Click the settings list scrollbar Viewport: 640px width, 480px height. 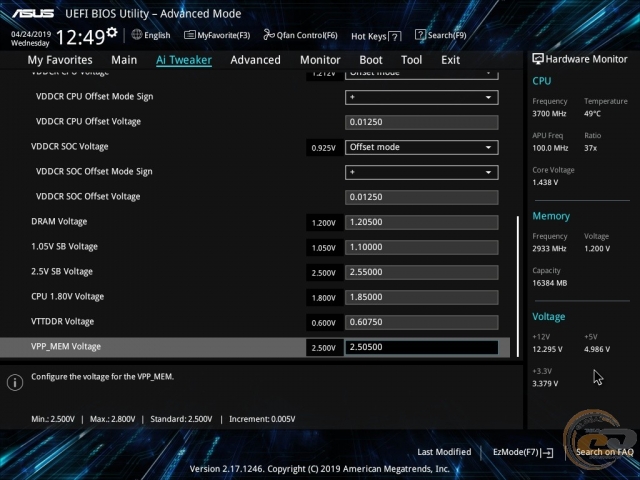[x=518, y=287]
